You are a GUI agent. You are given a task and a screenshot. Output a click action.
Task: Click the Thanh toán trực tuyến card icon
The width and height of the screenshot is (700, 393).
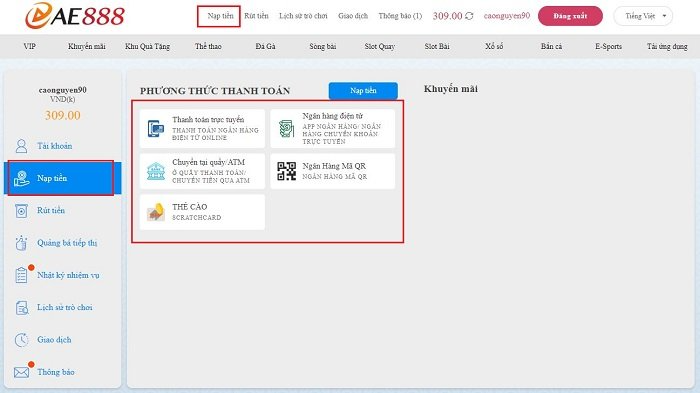coord(156,129)
